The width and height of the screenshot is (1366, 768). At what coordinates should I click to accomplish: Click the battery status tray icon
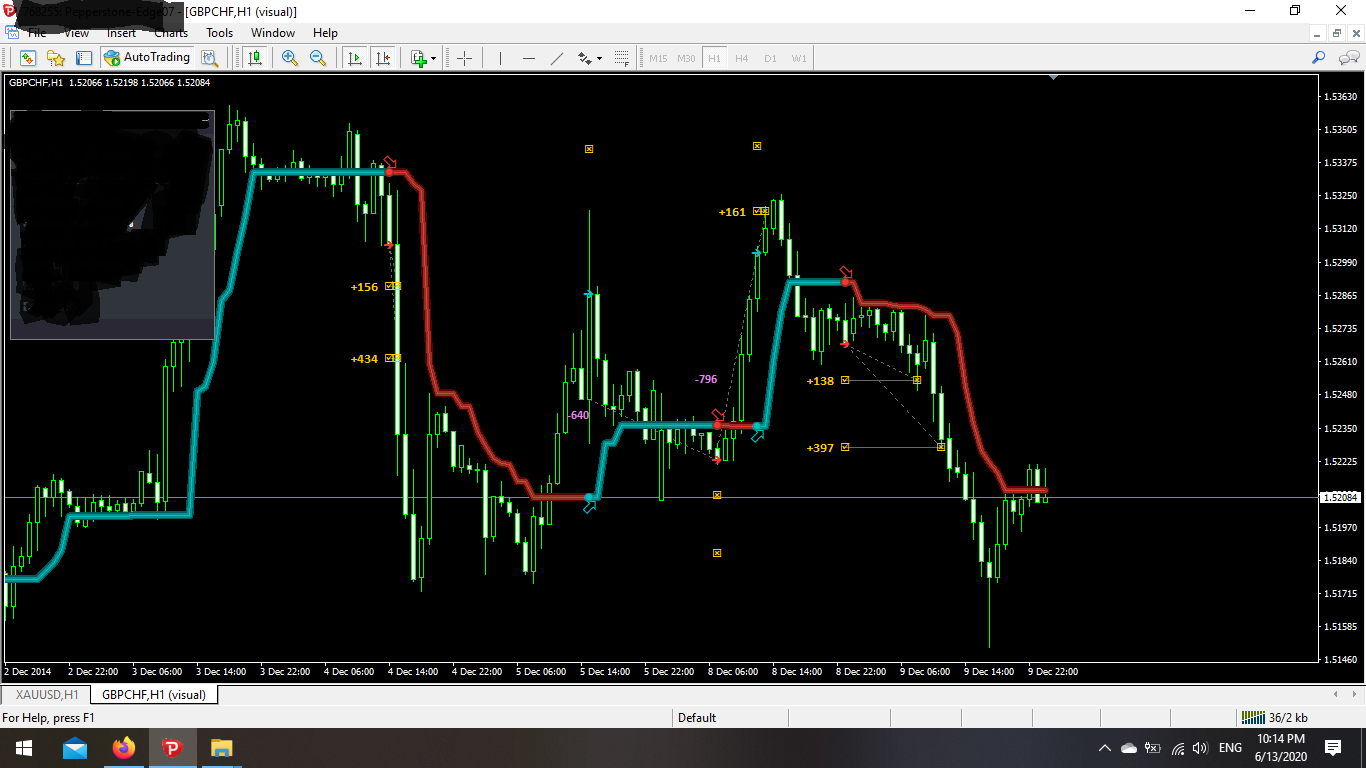1153,748
